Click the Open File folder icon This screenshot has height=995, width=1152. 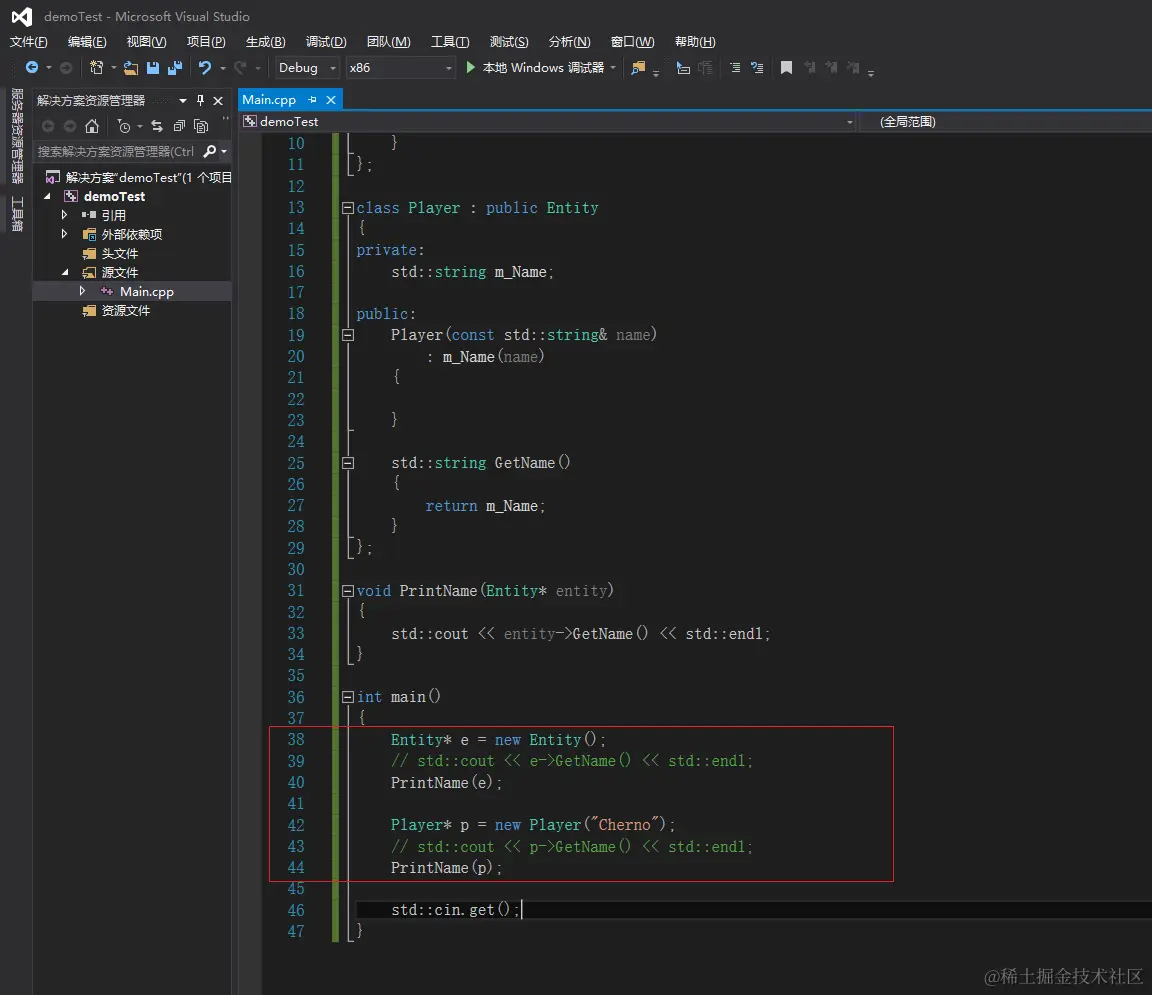pos(131,68)
